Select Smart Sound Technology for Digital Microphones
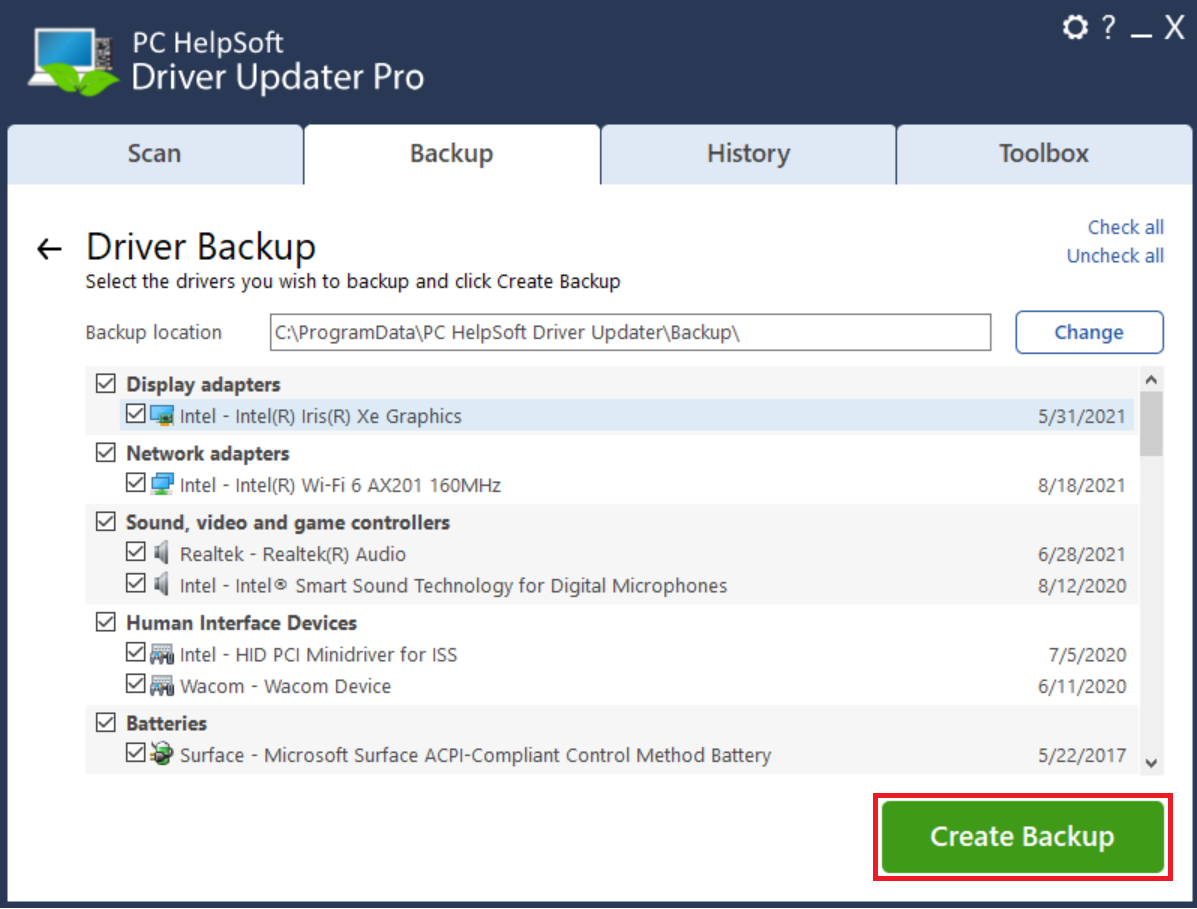 453,586
